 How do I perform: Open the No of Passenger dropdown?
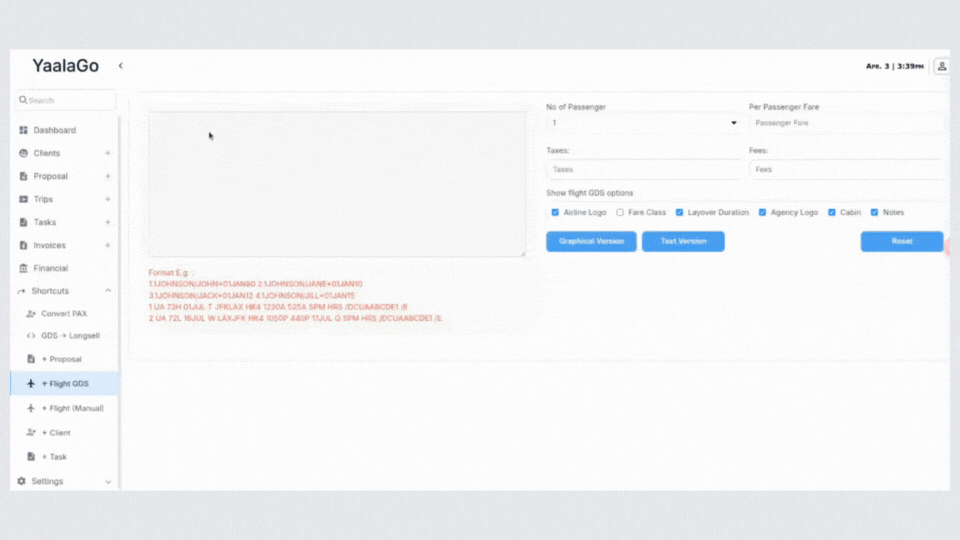click(x=643, y=123)
